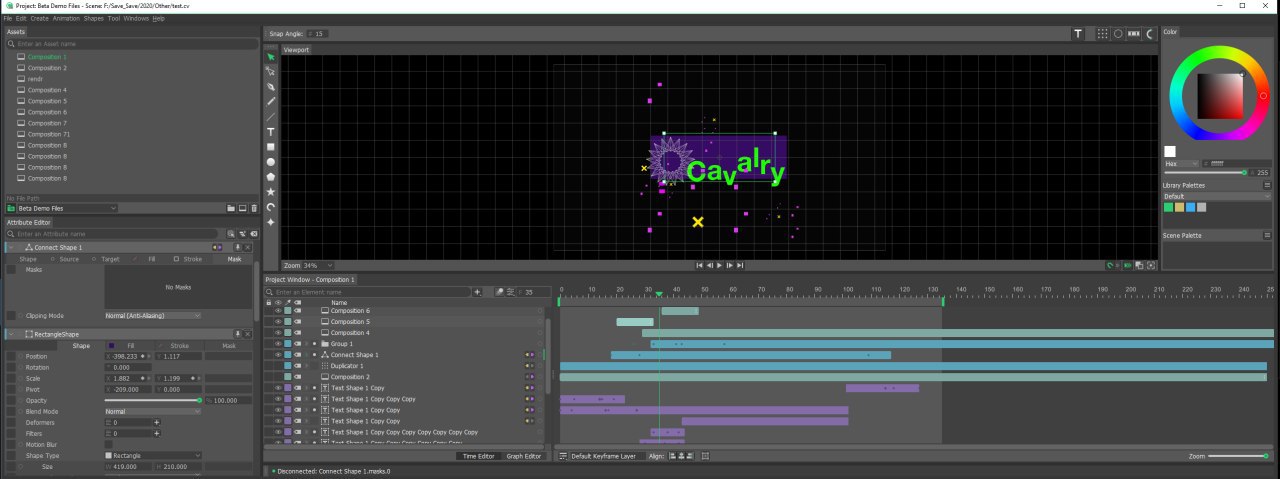Screen dimensions: 1280x479
Task: Click the trash icon in Assets panel
Action: 253,208
